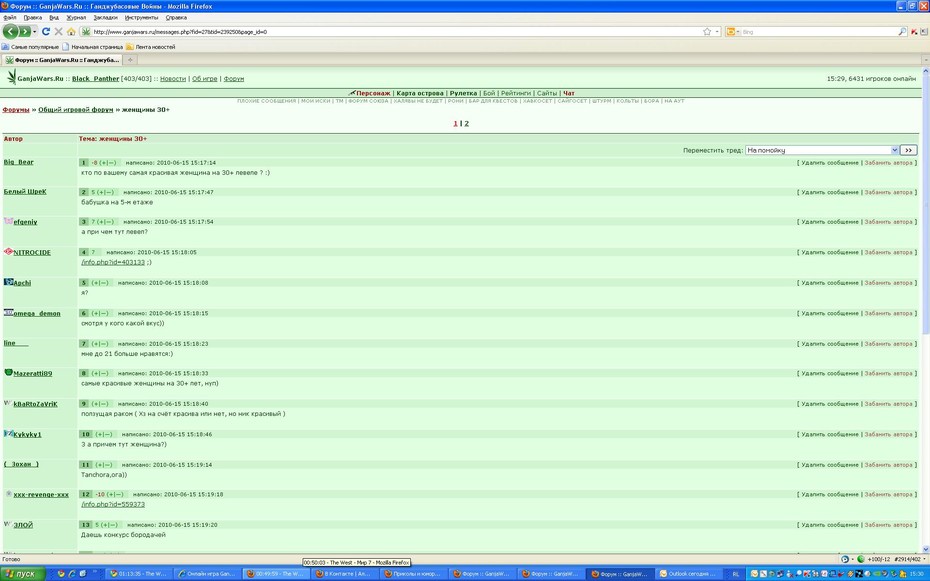Image resolution: width=930 pixels, height=581 pixels.
Task: Open NITROCIDE's syndicate icon
Action: tap(8, 251)
